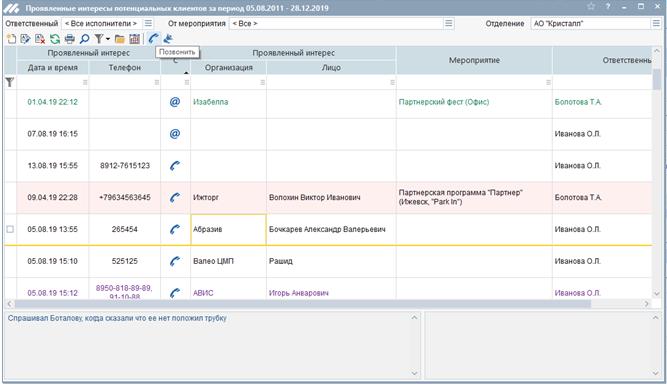Sort by Телефон column header
The height and width of the screenshot is (385, 667).
(x=125, y=68)
